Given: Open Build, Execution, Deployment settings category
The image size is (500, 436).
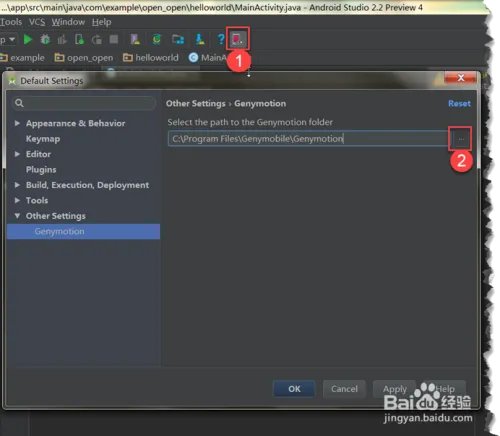Looking at the screenshot, I should [x=87, y=185].
